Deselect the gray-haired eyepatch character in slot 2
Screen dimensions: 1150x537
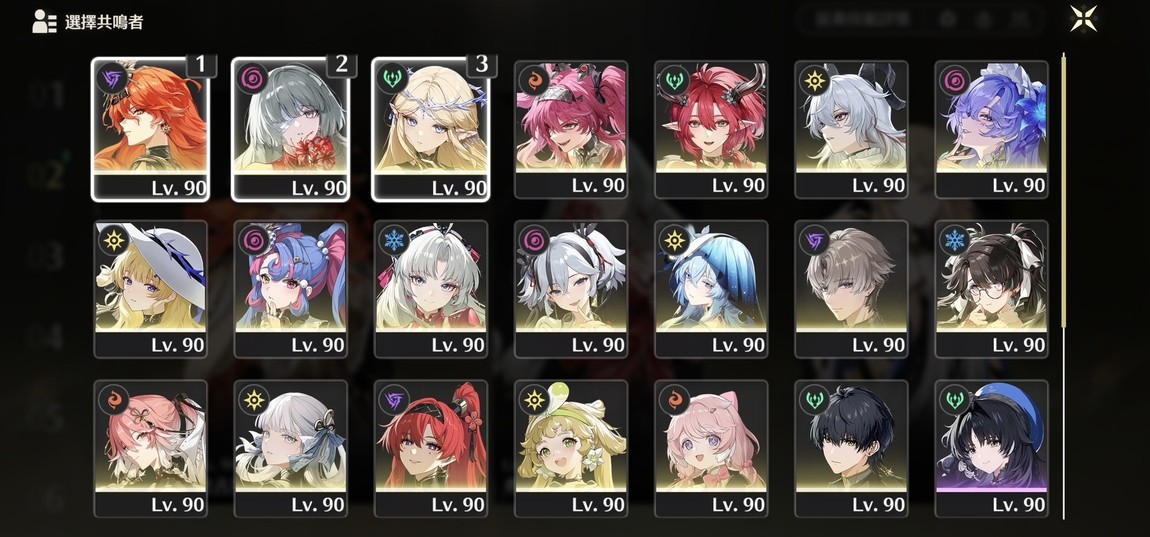290,130
